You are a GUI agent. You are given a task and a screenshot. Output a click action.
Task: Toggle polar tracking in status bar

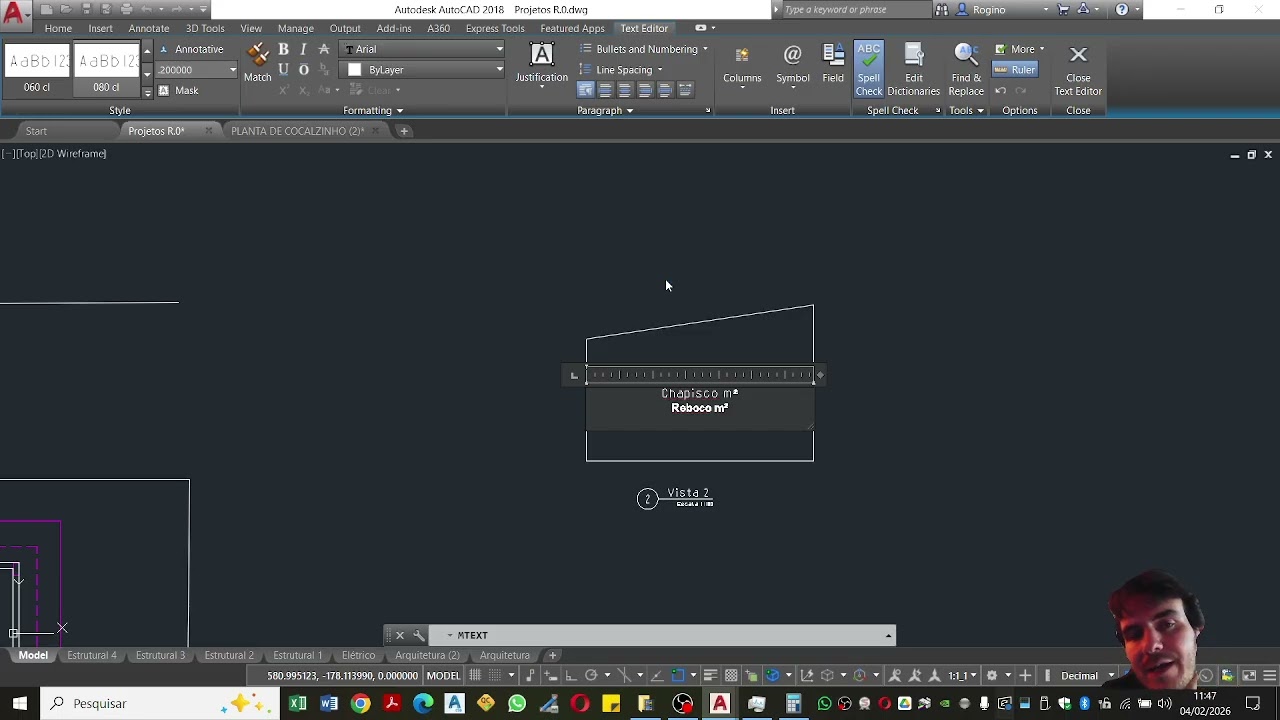[x=591, y=675]
